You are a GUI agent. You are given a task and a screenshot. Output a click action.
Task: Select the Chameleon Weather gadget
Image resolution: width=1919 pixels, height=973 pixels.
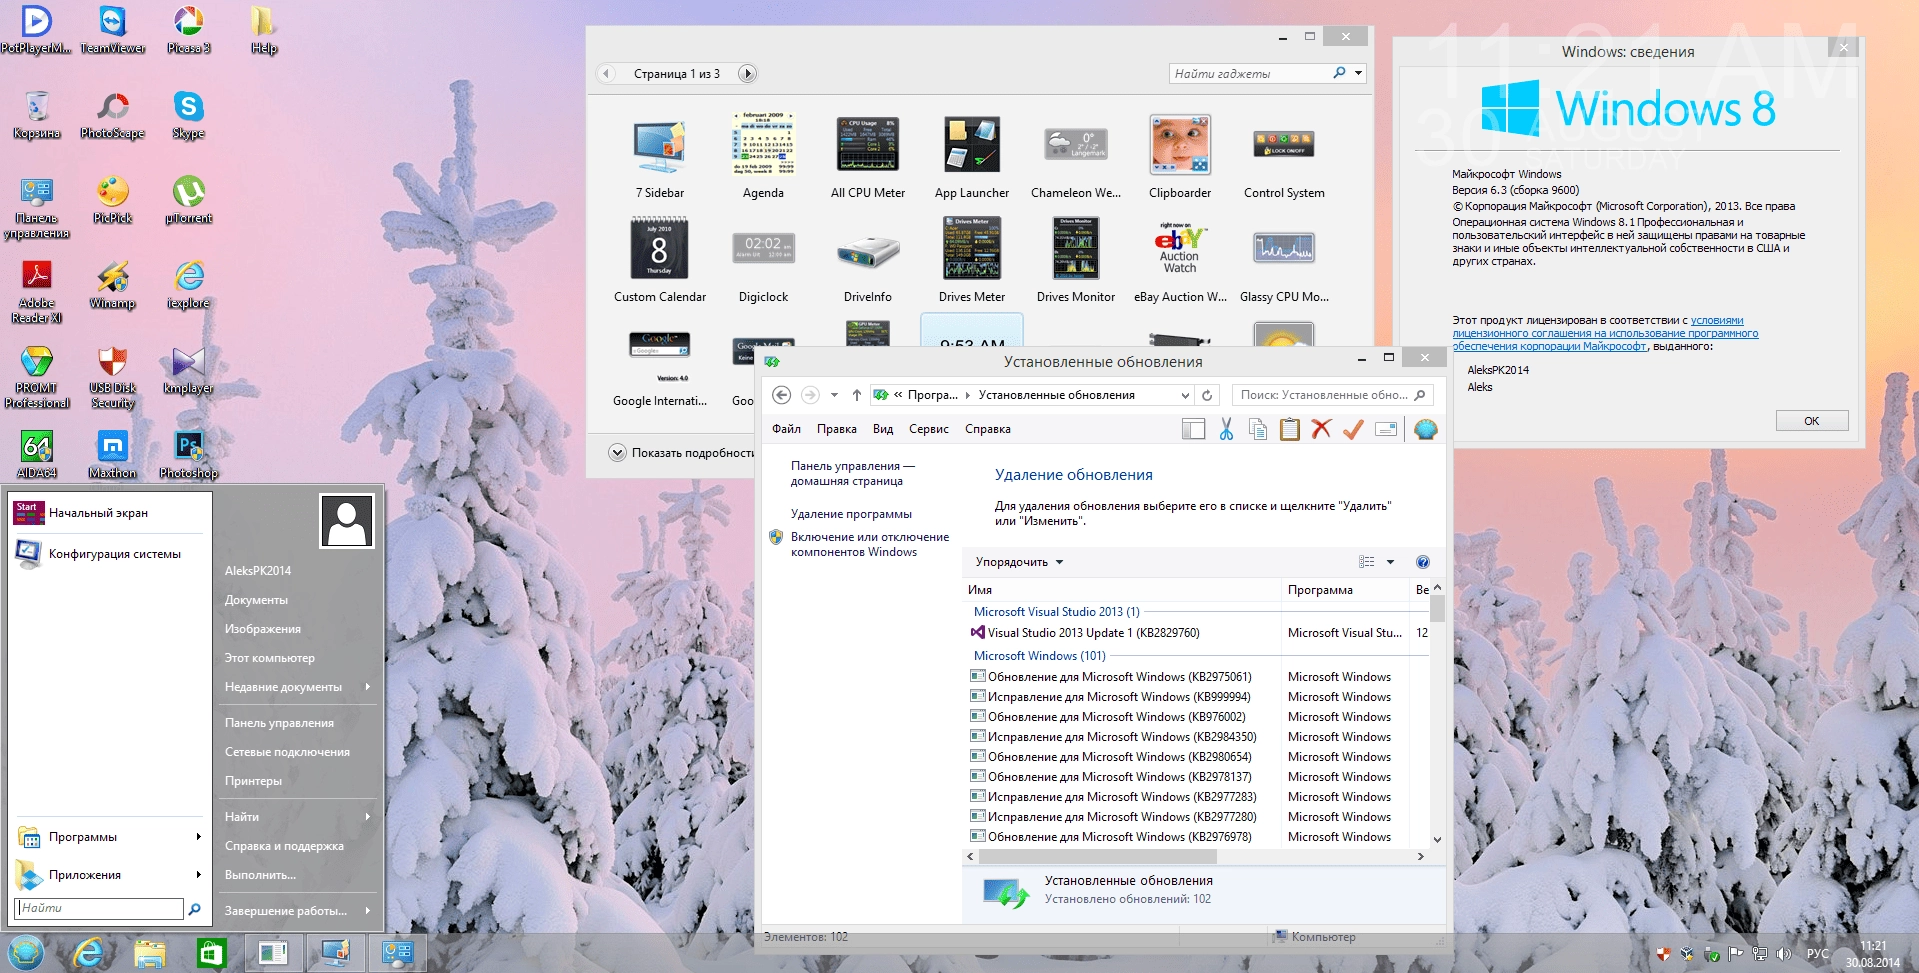(1075, 157)
